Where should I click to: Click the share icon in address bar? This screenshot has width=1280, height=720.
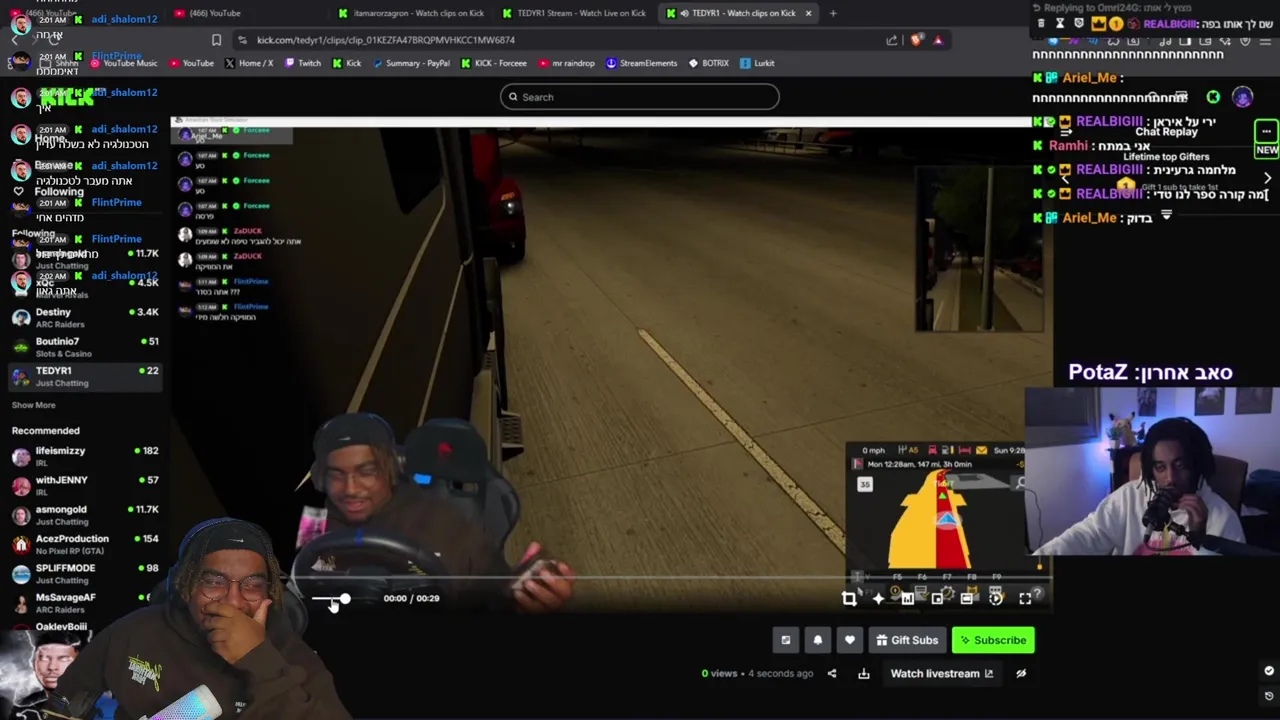892,40
